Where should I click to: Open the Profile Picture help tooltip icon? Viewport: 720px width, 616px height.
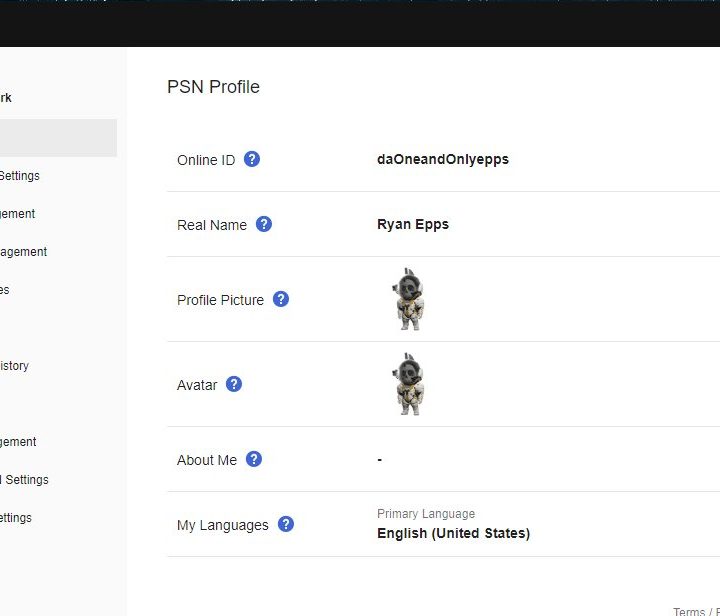pyautogui.click(x=281, y=299)
